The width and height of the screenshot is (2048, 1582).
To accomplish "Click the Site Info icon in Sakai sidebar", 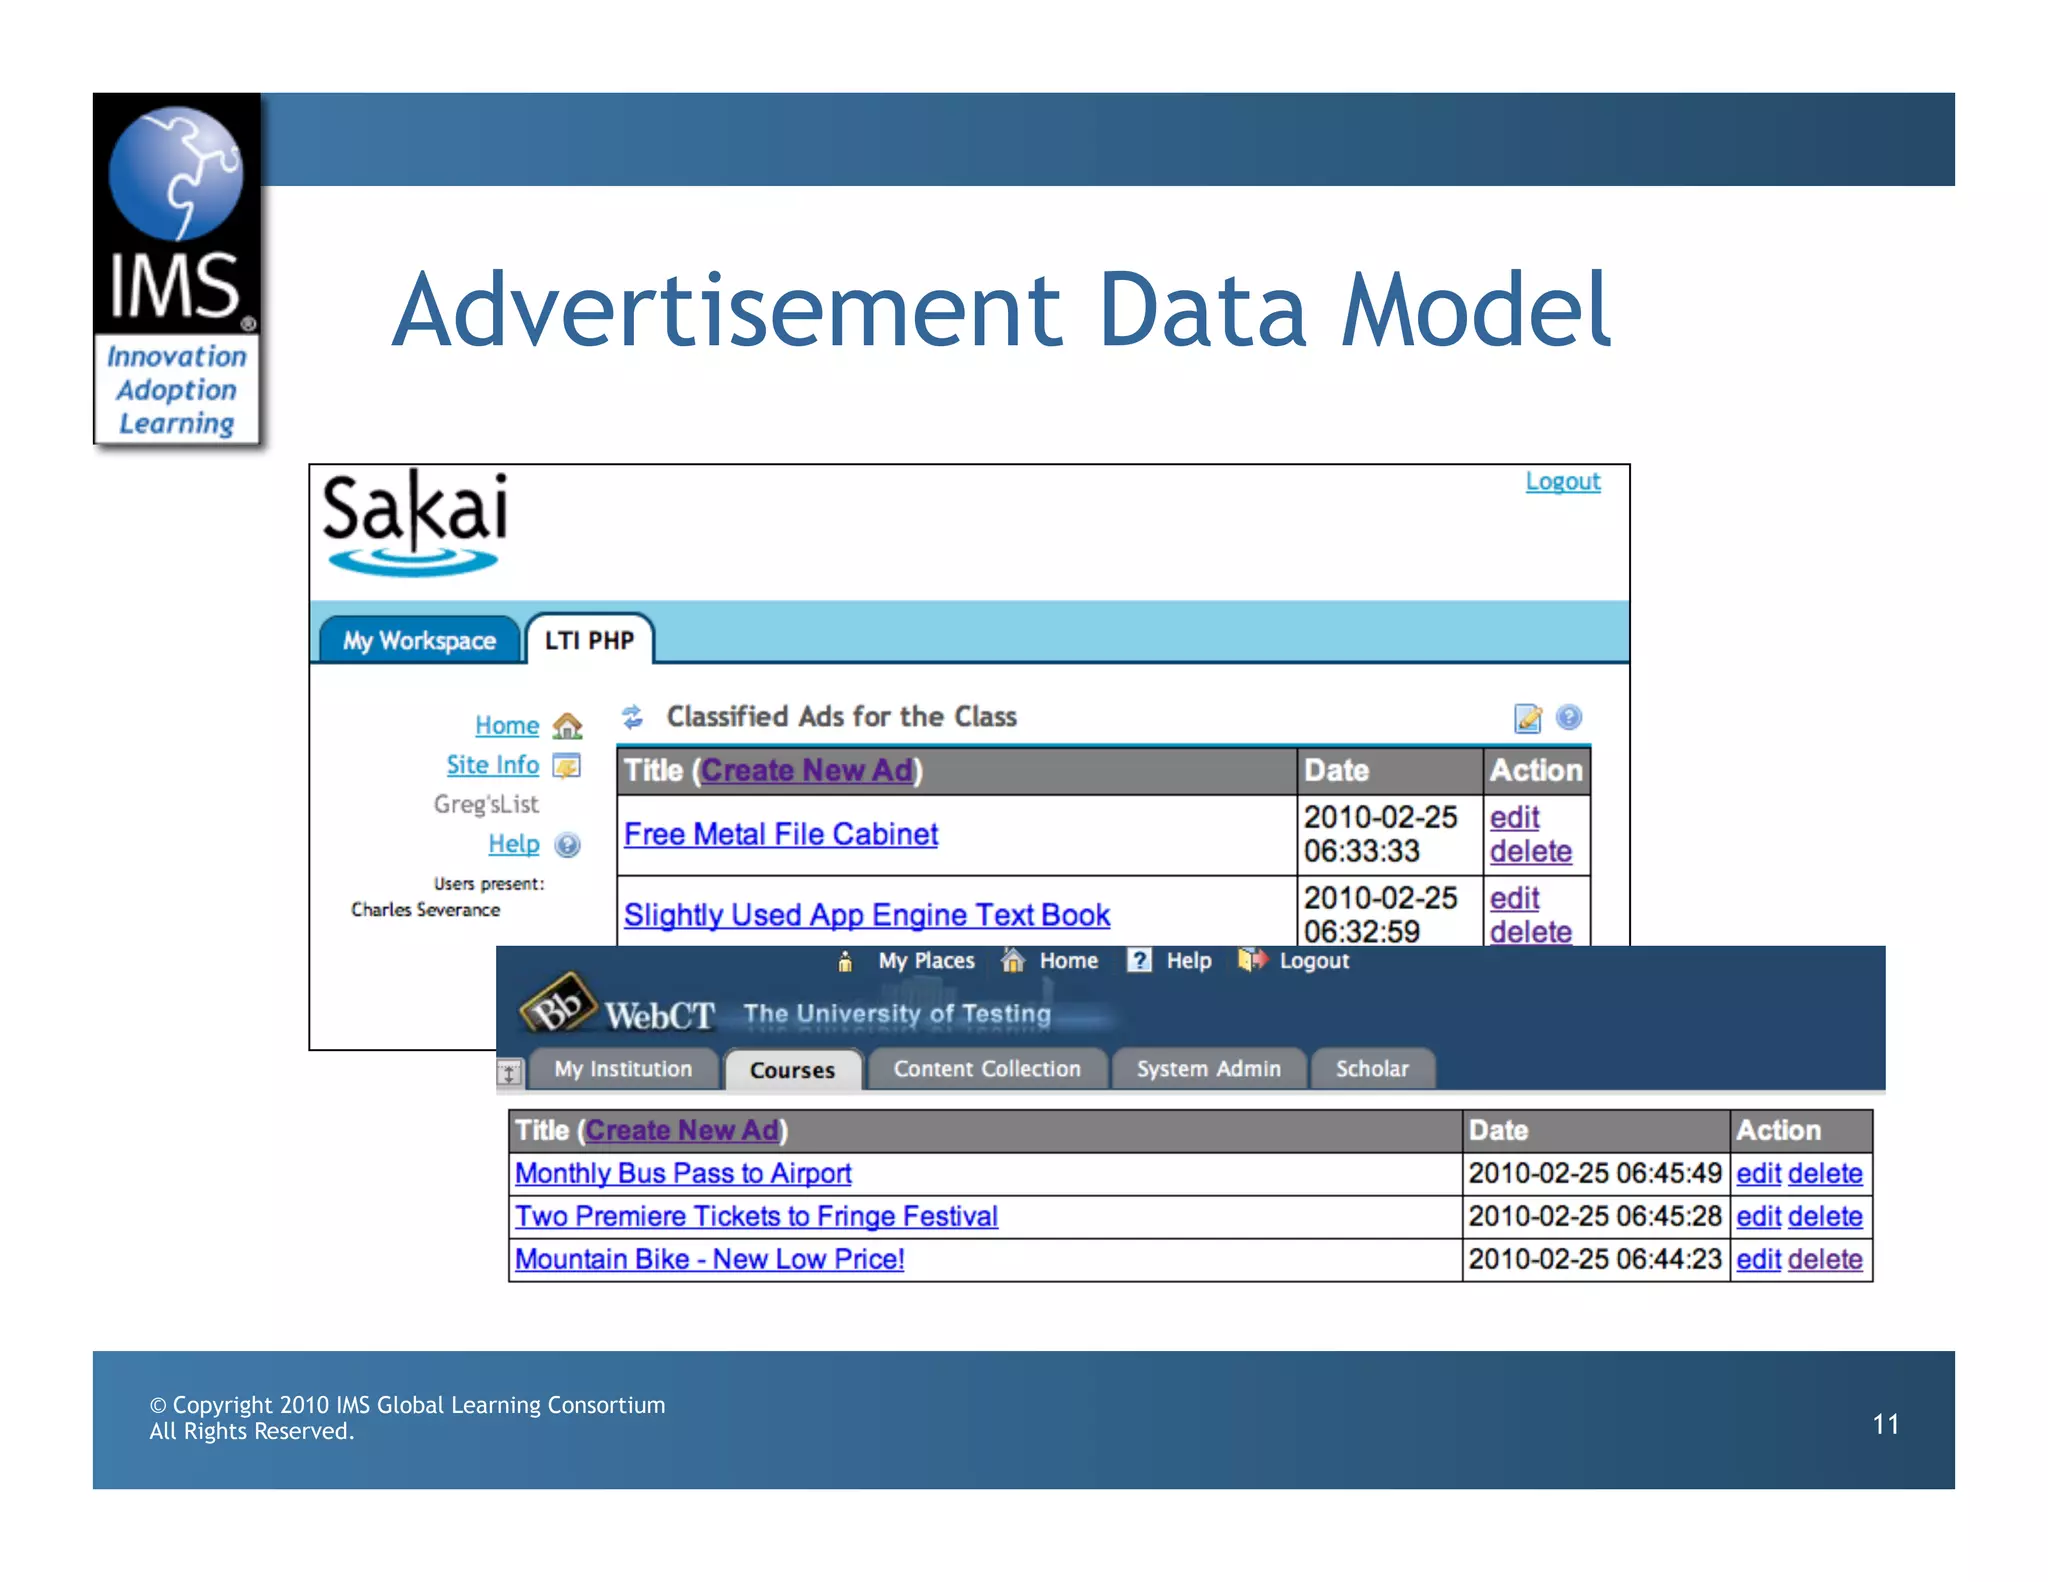I will click(567, 766).
